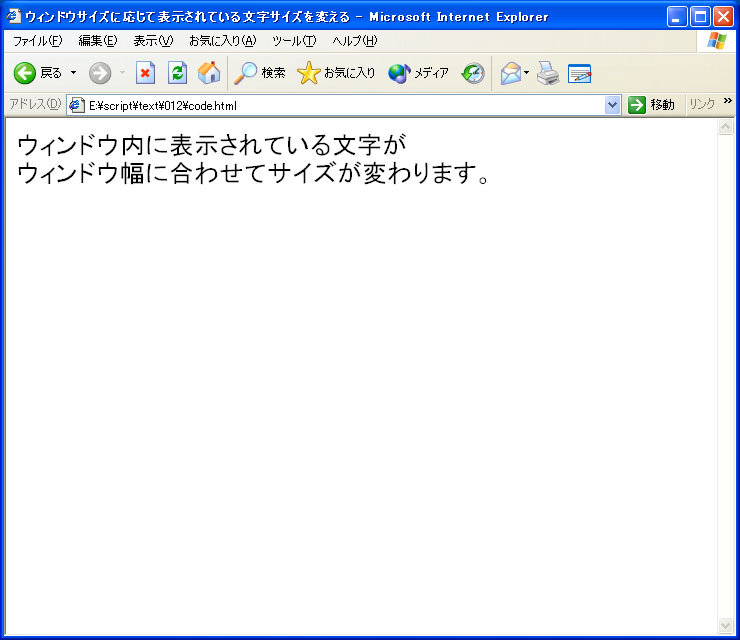740x640 pixels.
Task: Go to the Home page icon
Action: pyautogui.click(x=209, y=73)
